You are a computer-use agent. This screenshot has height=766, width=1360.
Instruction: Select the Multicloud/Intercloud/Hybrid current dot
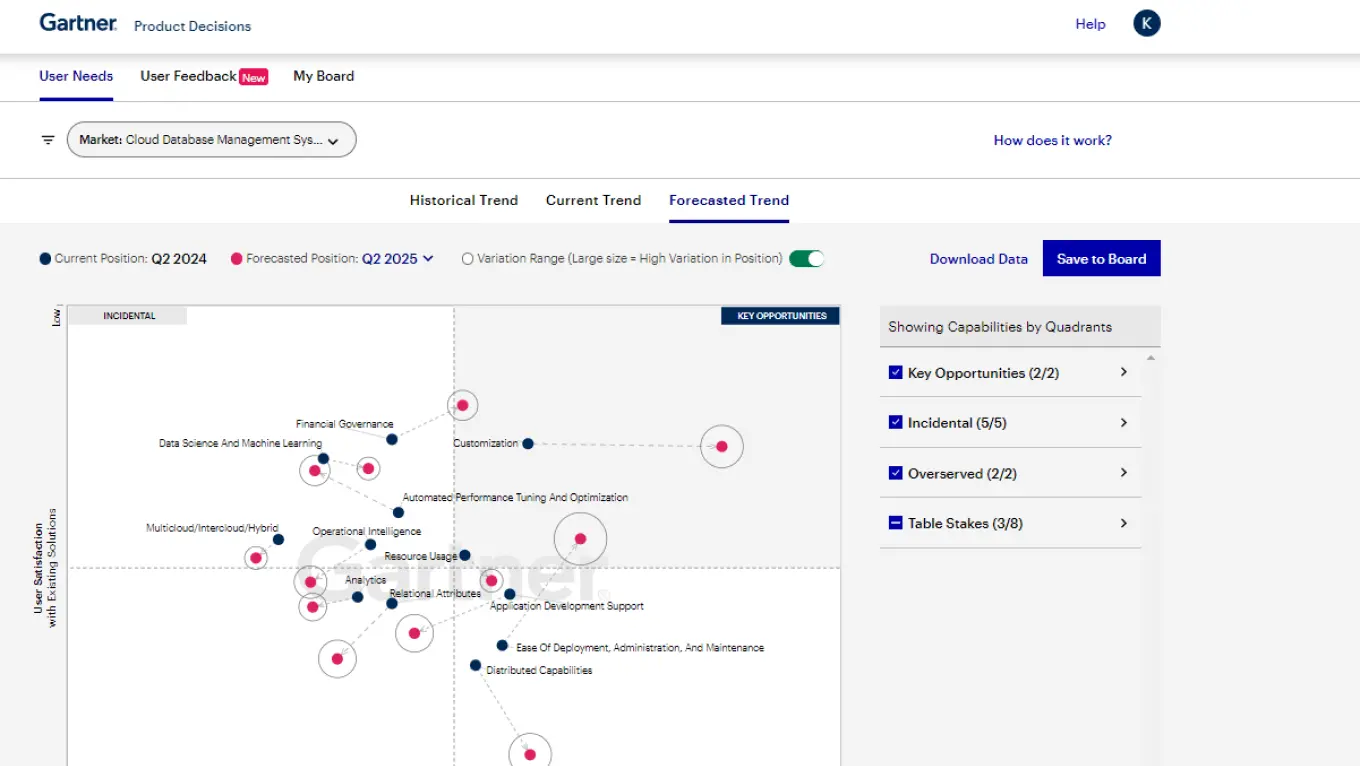pyautogui.click(x=278, y=540)
